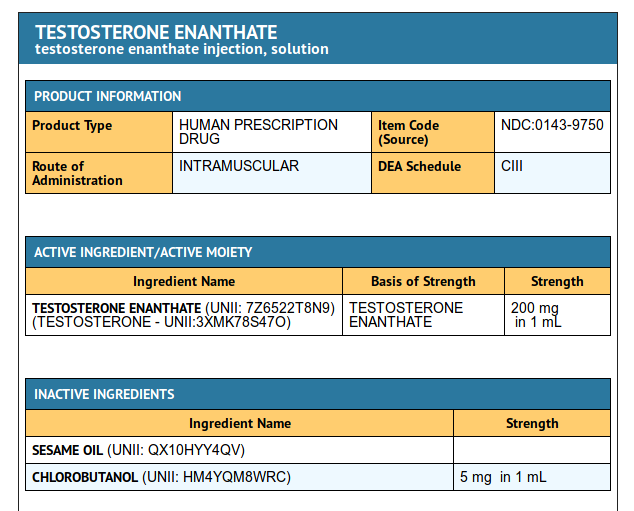The width and height of the screenshot is (634, 511).
Task: Click Ingredient Name header under Inactive Ingredients
Action: [x=240, y=423]
